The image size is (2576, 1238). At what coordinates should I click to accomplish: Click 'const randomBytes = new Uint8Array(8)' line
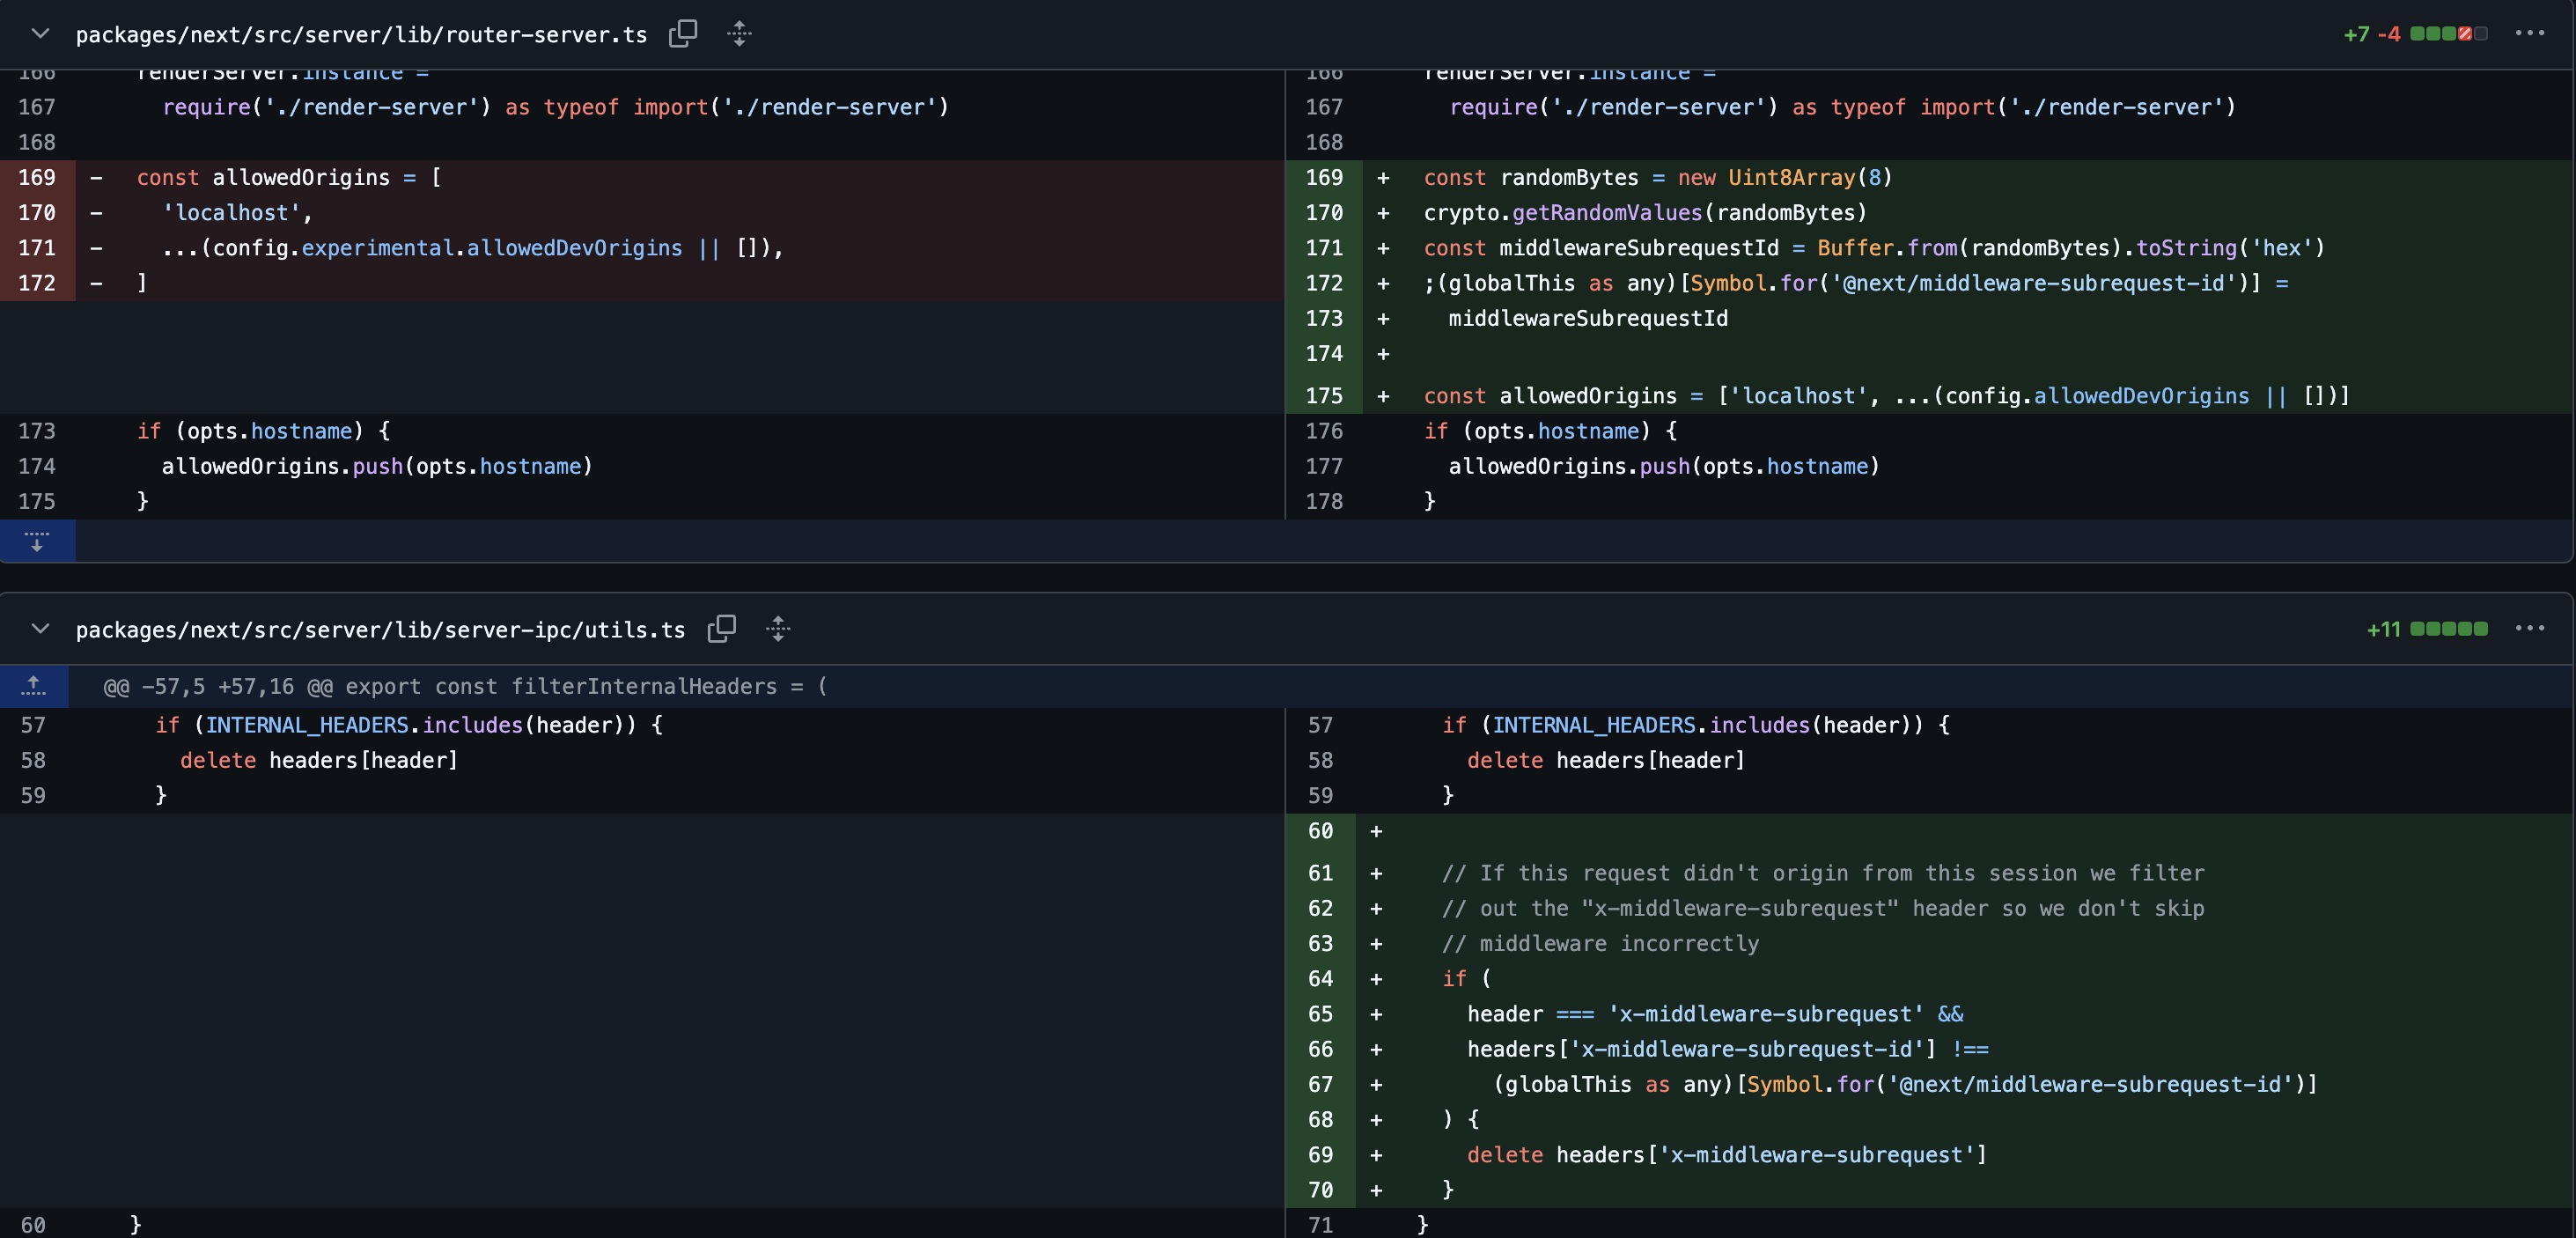tap(1658, 177)
